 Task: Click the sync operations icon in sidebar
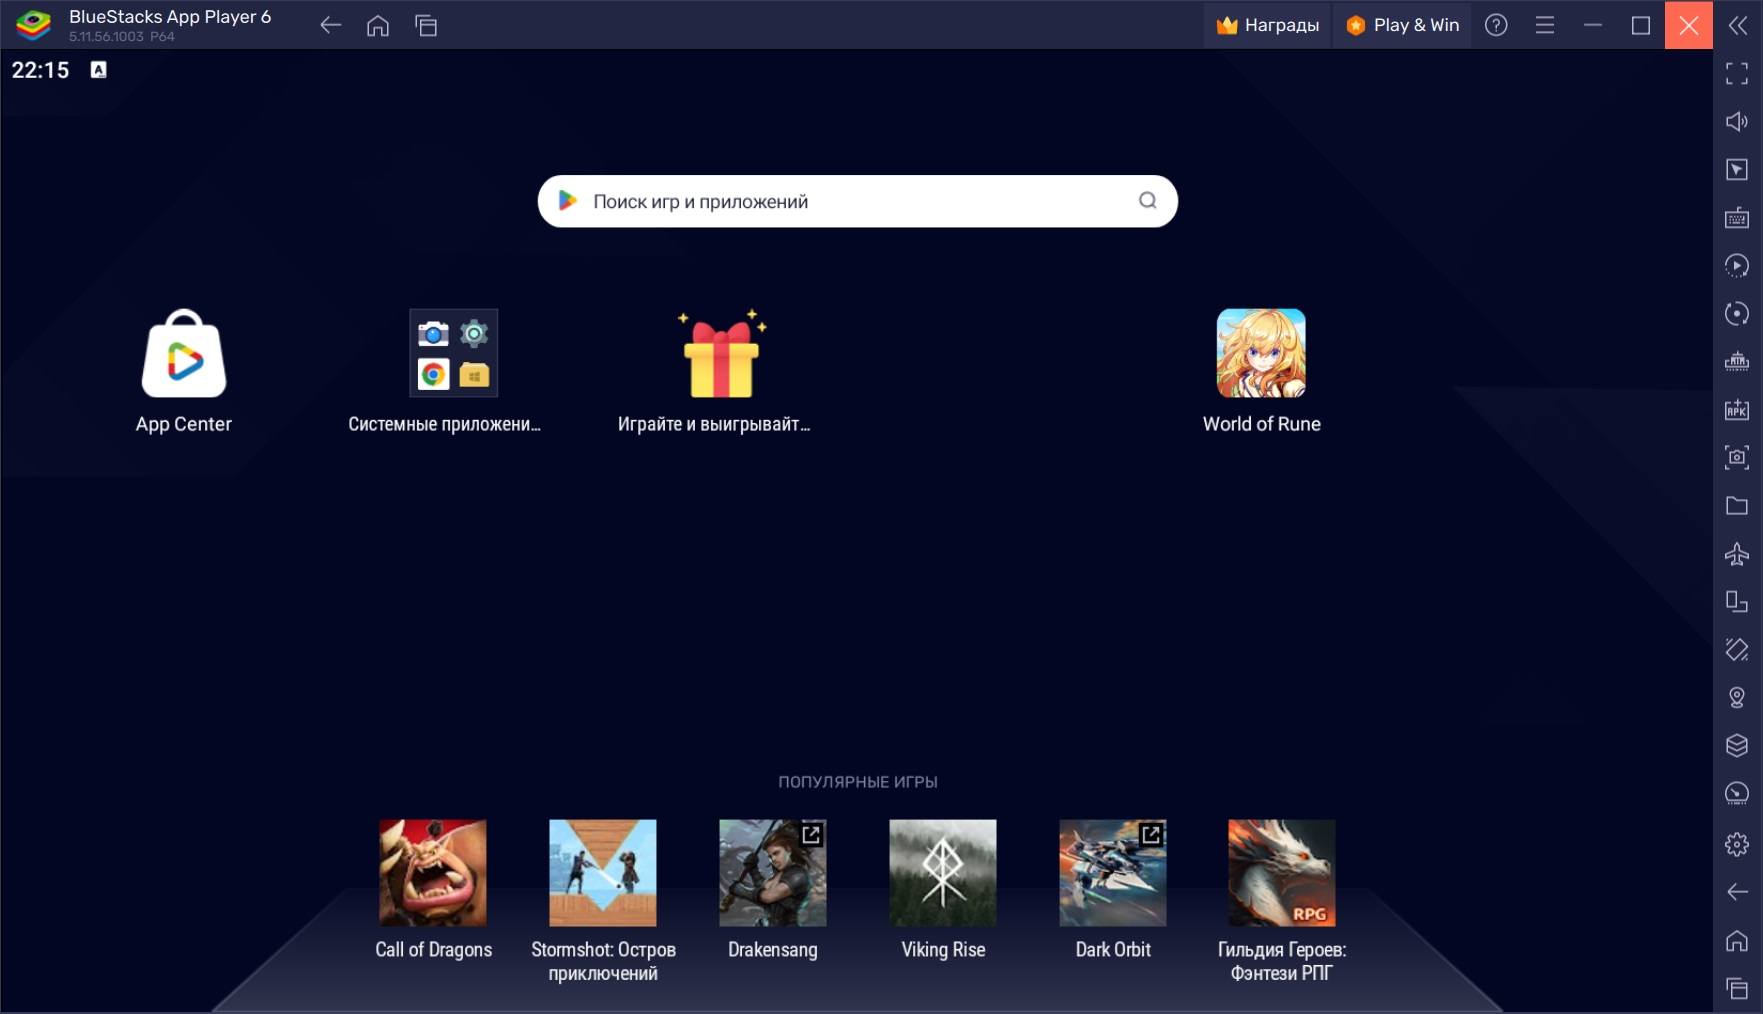click(1738, 265)
